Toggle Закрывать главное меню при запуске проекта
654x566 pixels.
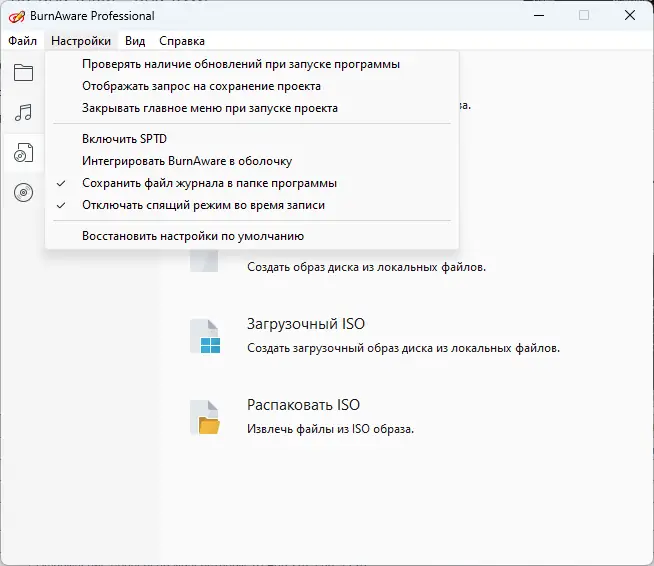click(x=252, y=108)
